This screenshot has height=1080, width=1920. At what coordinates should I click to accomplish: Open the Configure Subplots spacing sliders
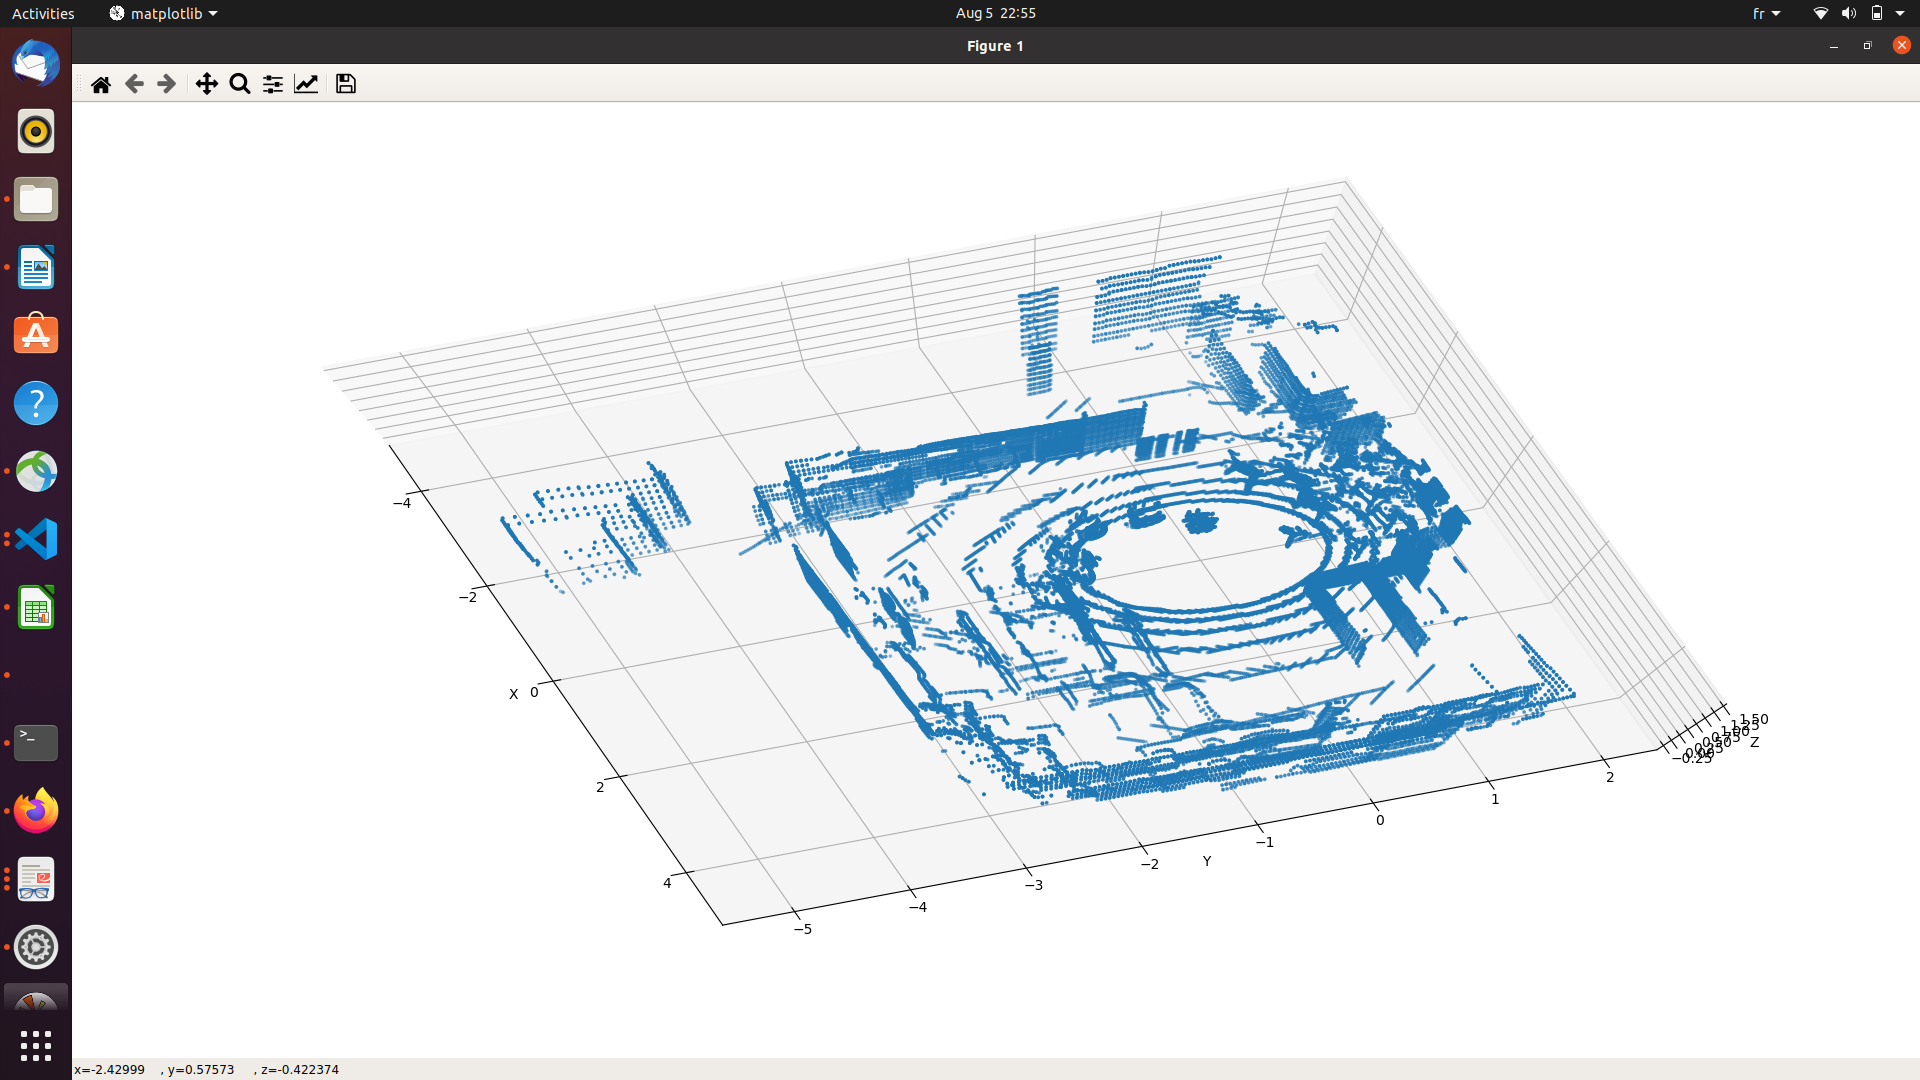[x=272, y=84]
